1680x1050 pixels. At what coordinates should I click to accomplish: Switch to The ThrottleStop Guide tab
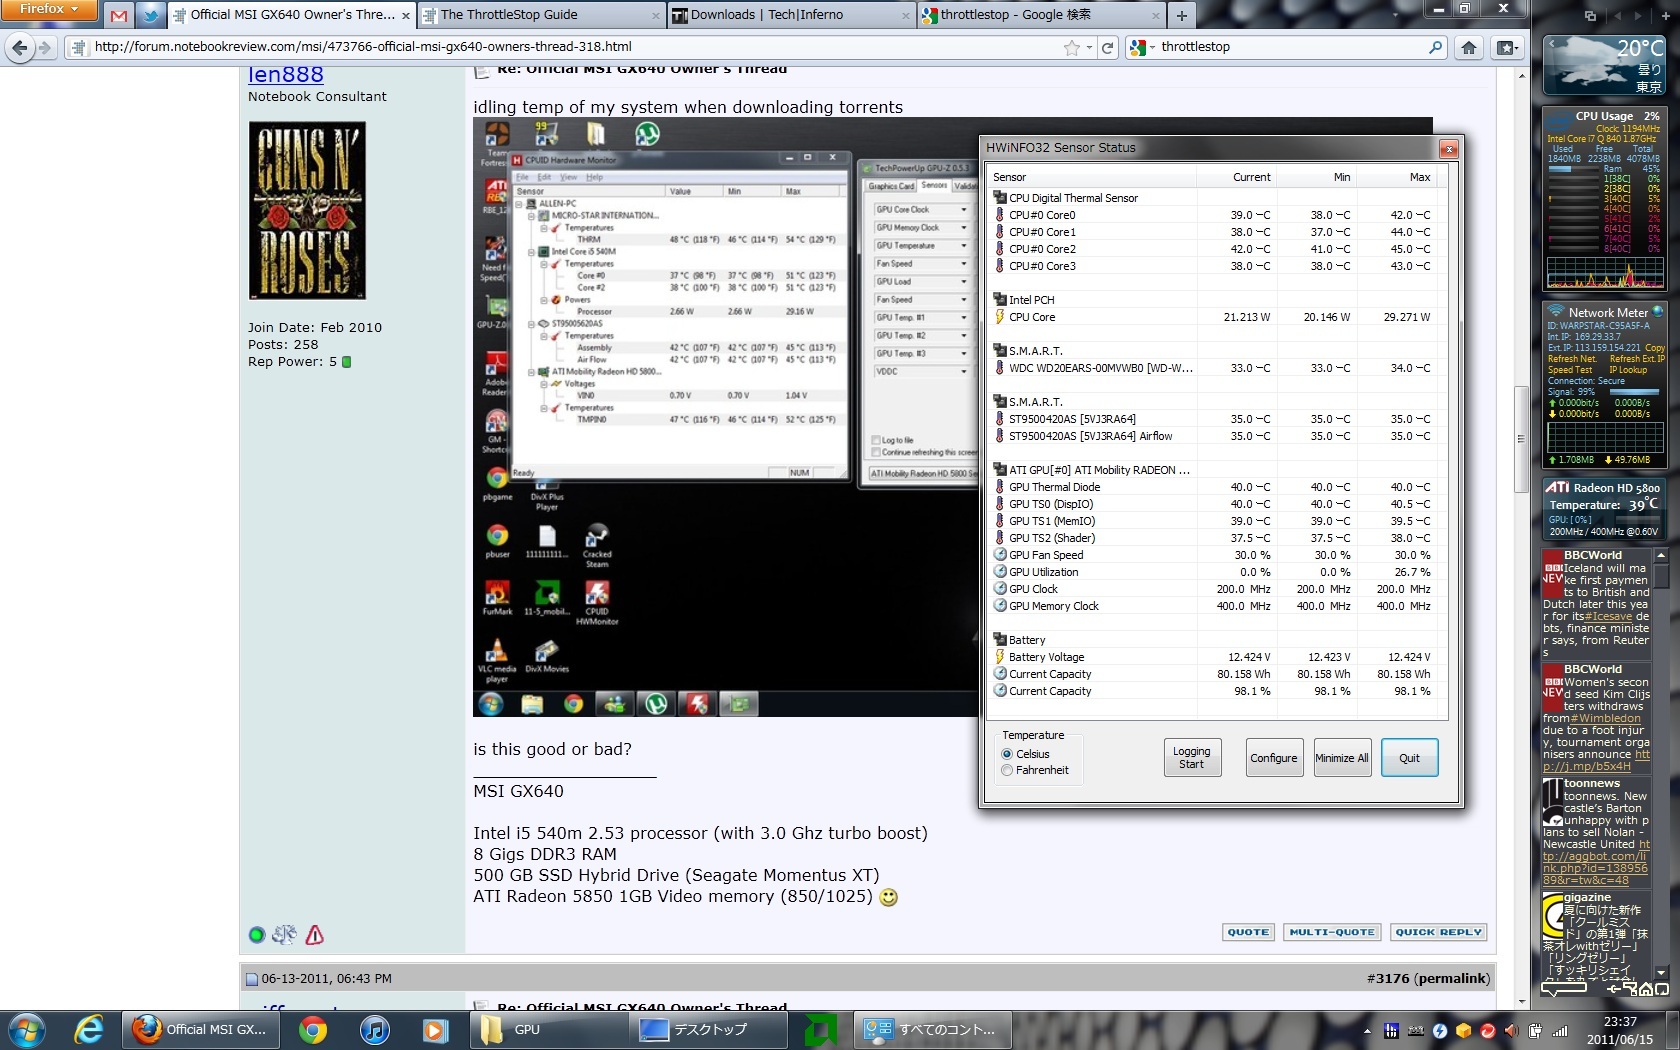pos(540,15)
